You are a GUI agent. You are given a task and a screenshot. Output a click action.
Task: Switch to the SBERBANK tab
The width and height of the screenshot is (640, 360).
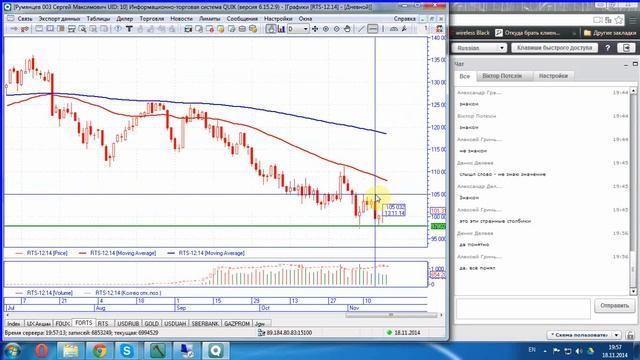[x=205, y=324]
